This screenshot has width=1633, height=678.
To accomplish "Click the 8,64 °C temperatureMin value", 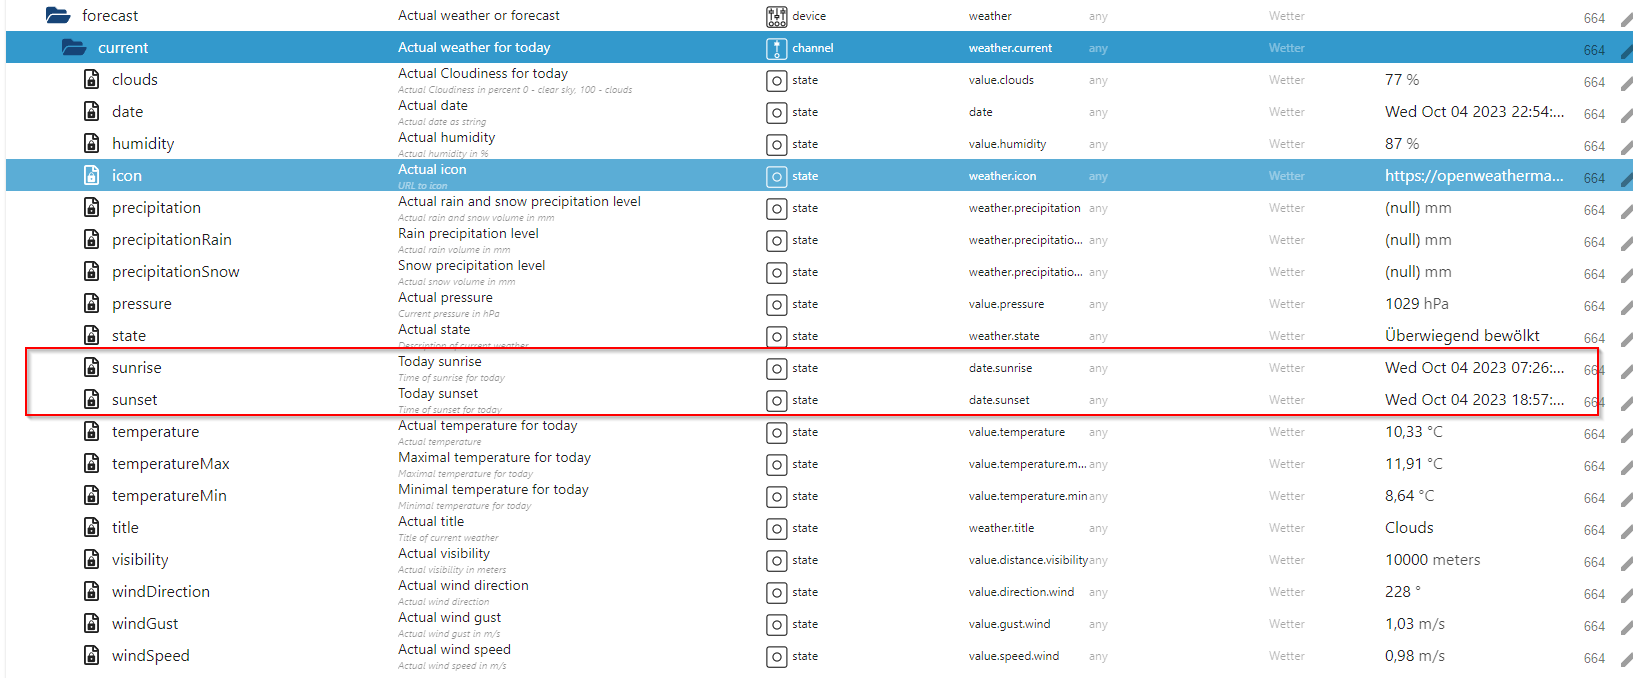I will coord(1410,495).
